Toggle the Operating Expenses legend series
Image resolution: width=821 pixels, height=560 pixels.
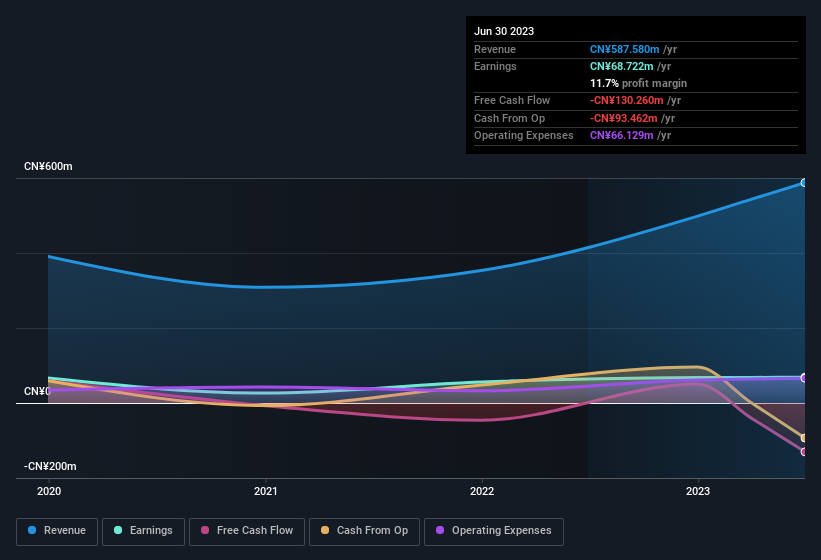(x=494, y=531)
